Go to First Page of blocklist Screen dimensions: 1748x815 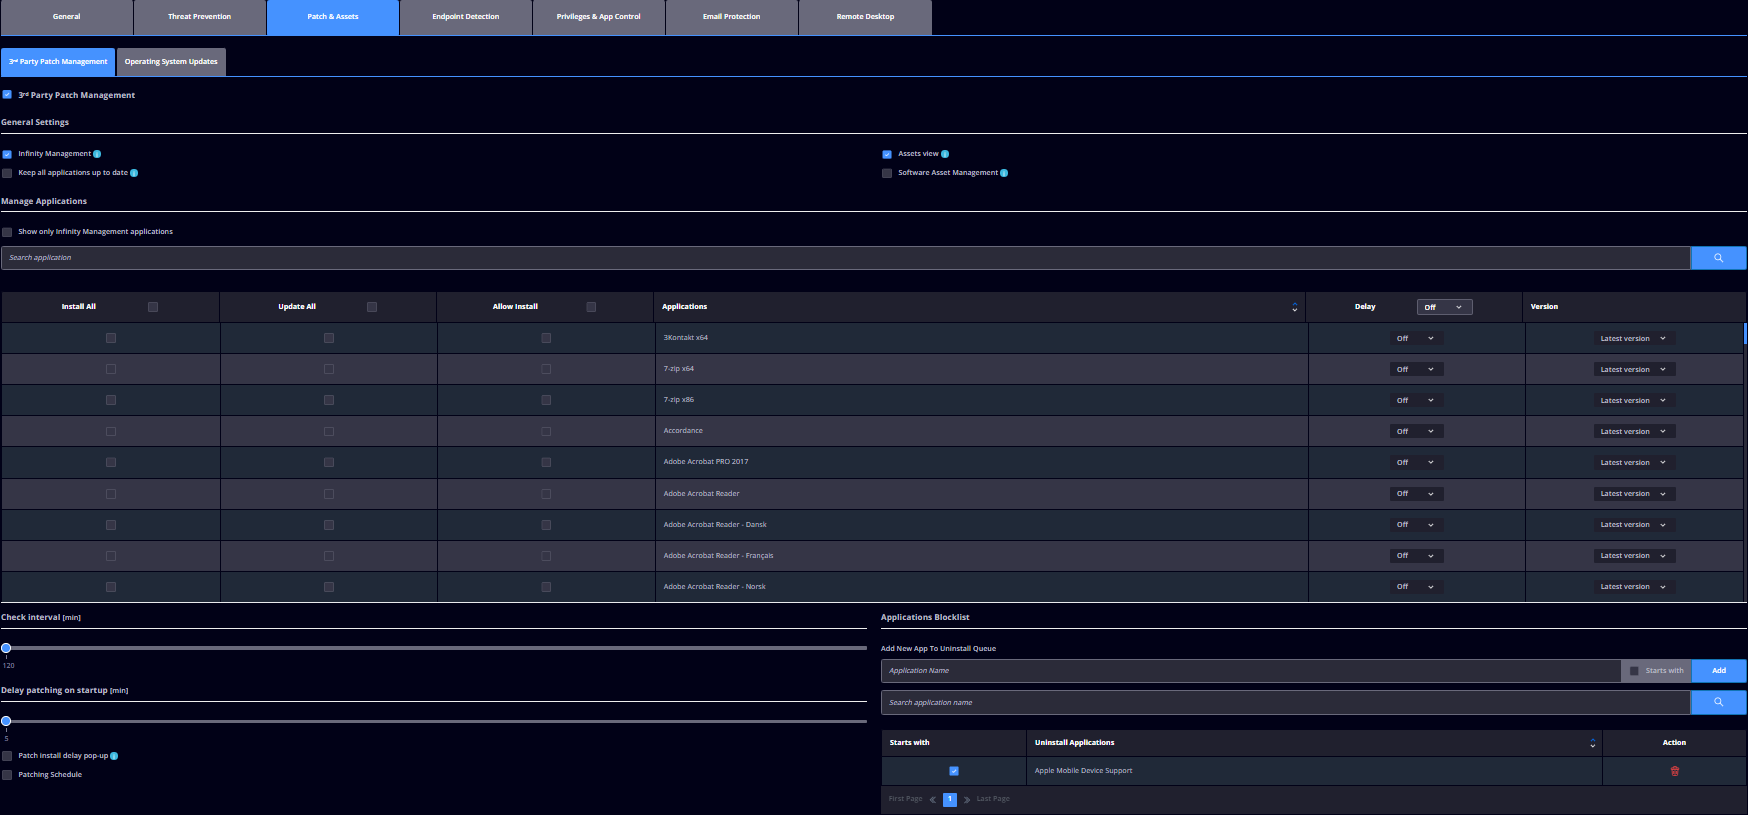[x=905, y=799]
